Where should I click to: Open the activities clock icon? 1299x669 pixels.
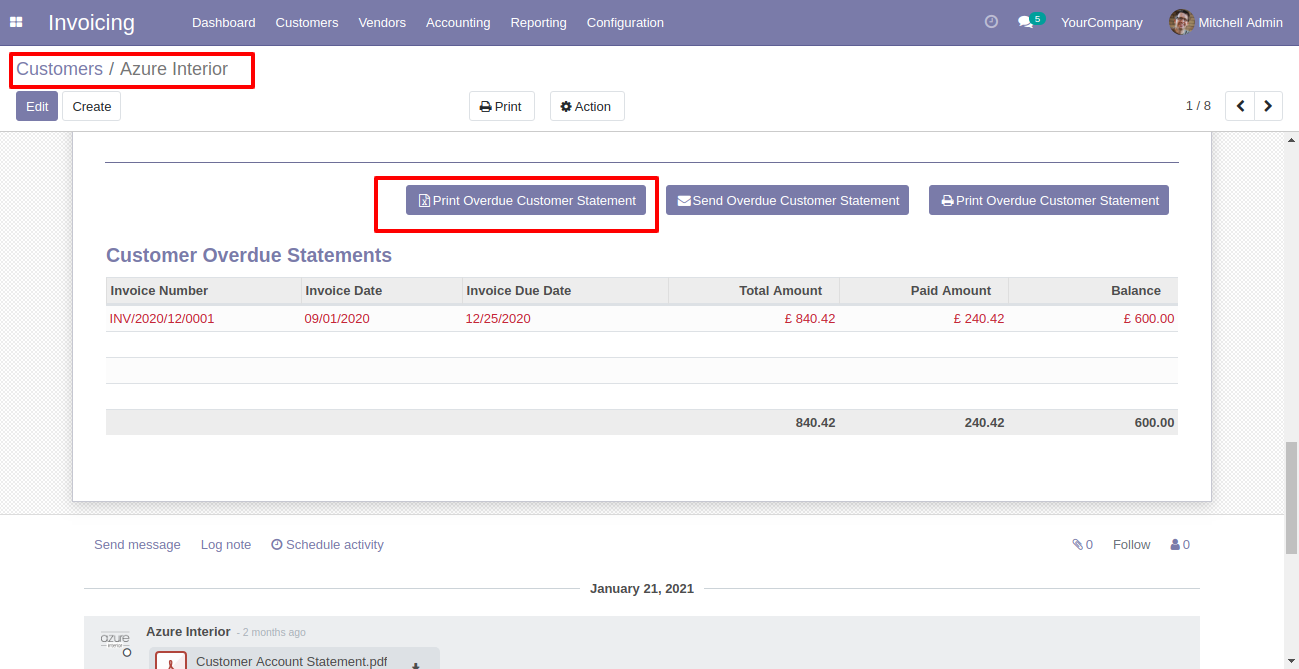991,22
